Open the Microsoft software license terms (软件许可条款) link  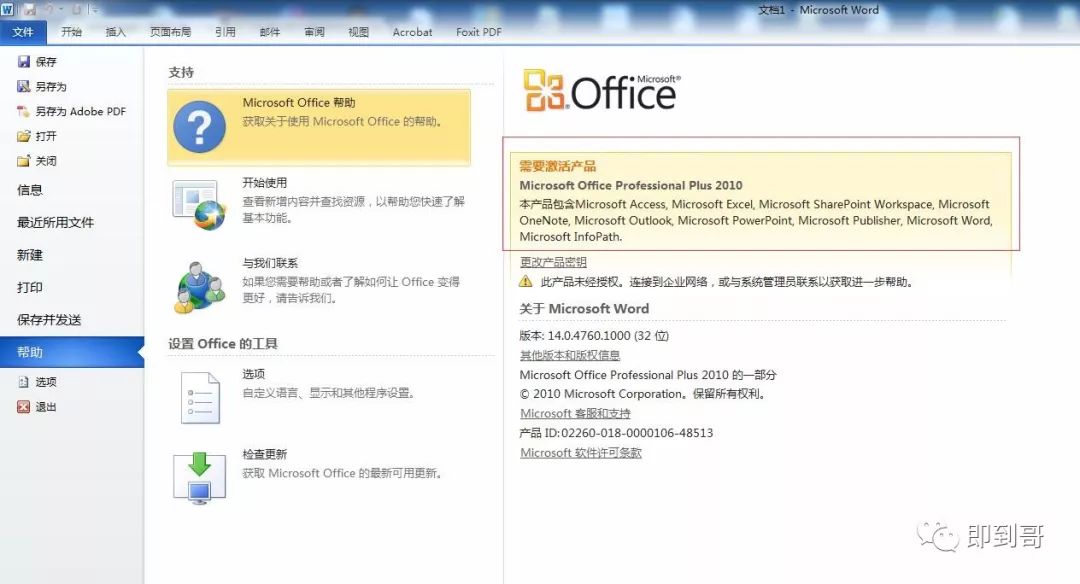tap(581, 452)
